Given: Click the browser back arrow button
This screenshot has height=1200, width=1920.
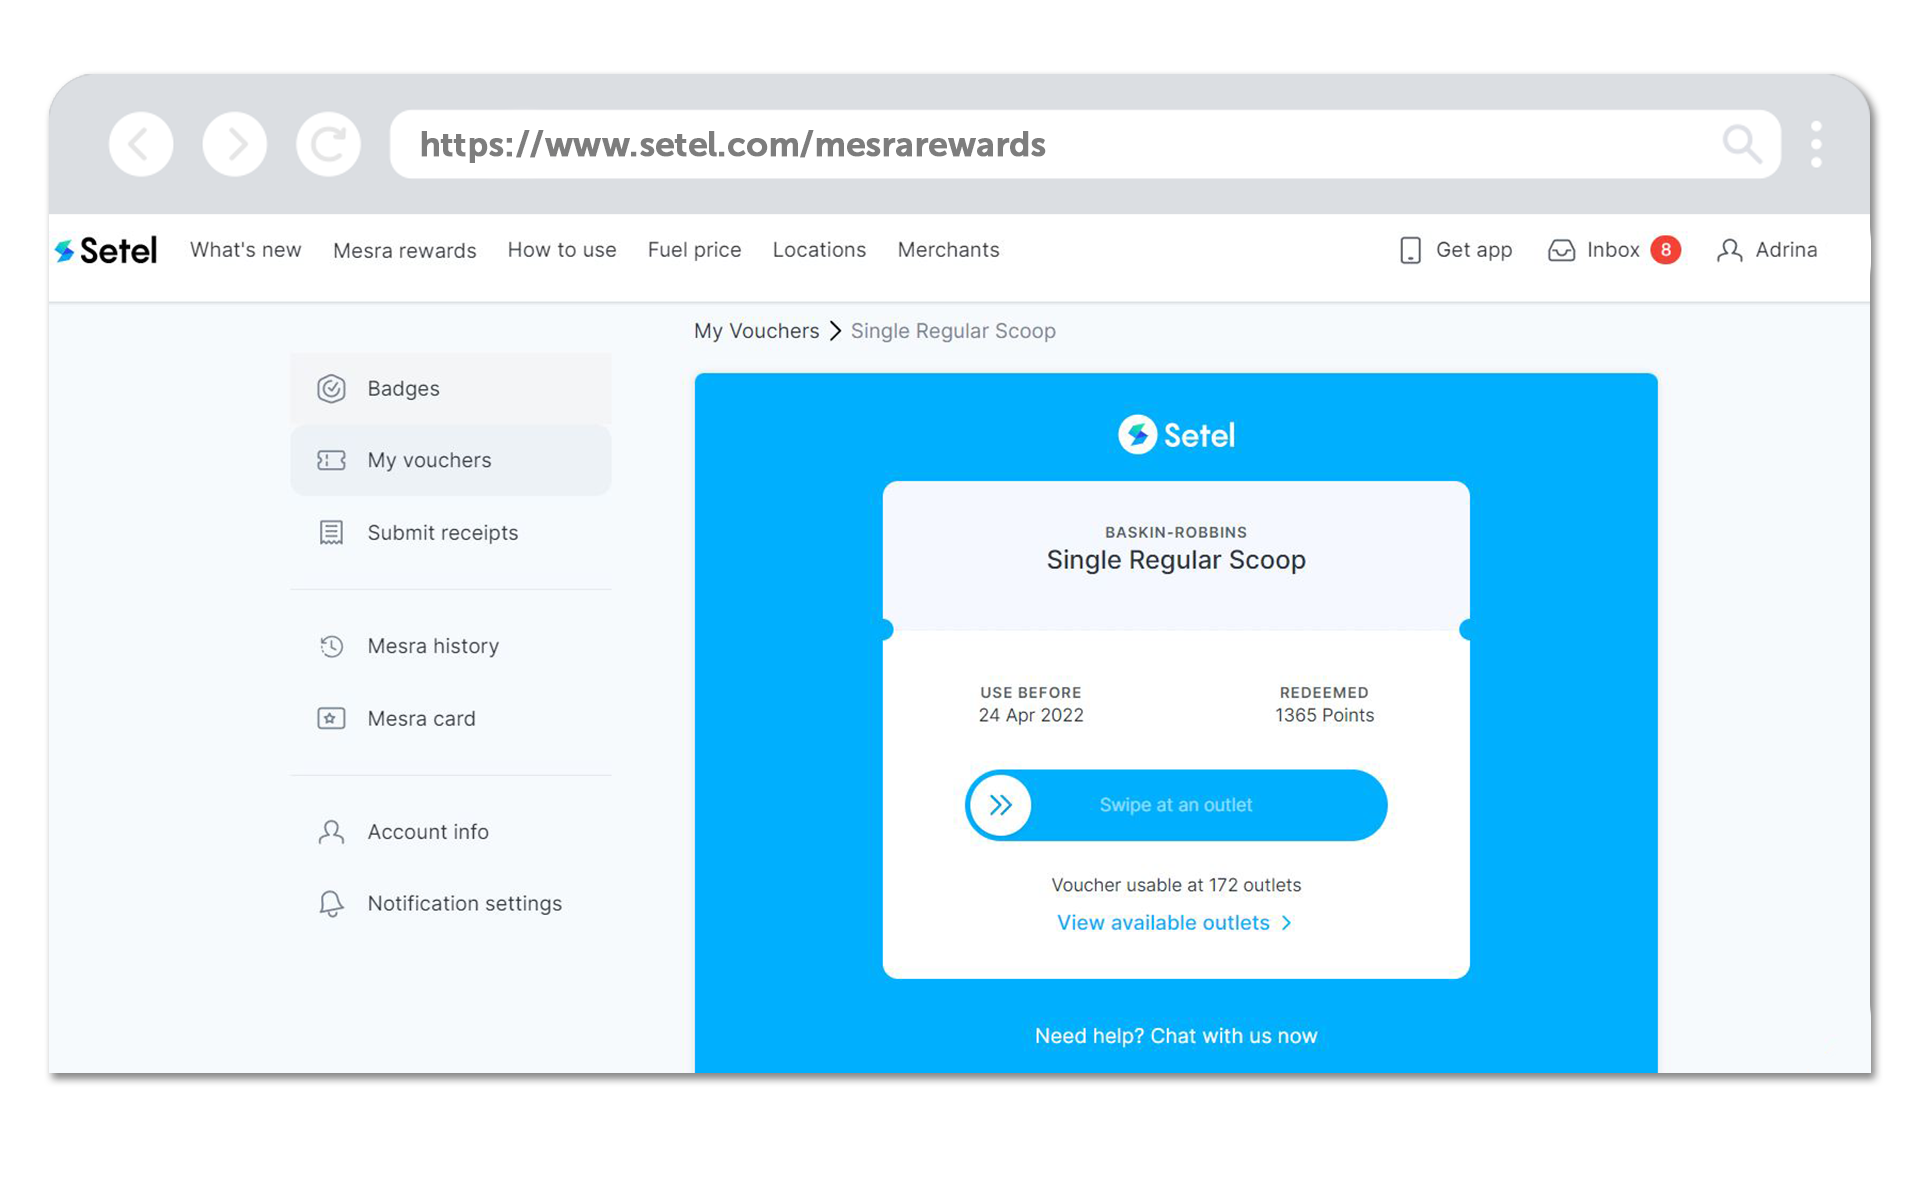Looking at the screenshot, I should [141, 145].
